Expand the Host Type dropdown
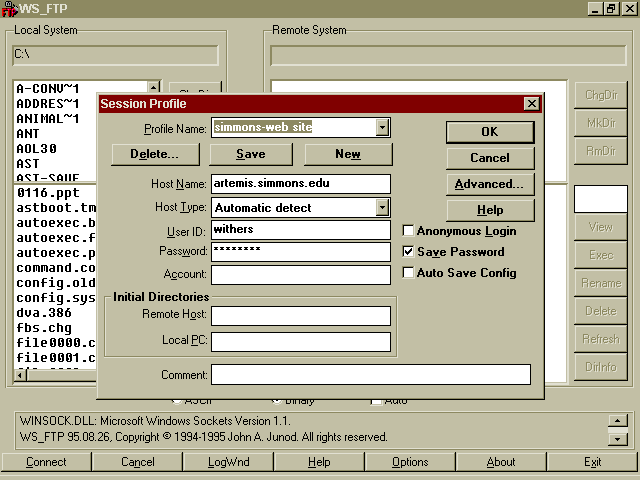Screen dimensions: 640x480 point(382,208)
